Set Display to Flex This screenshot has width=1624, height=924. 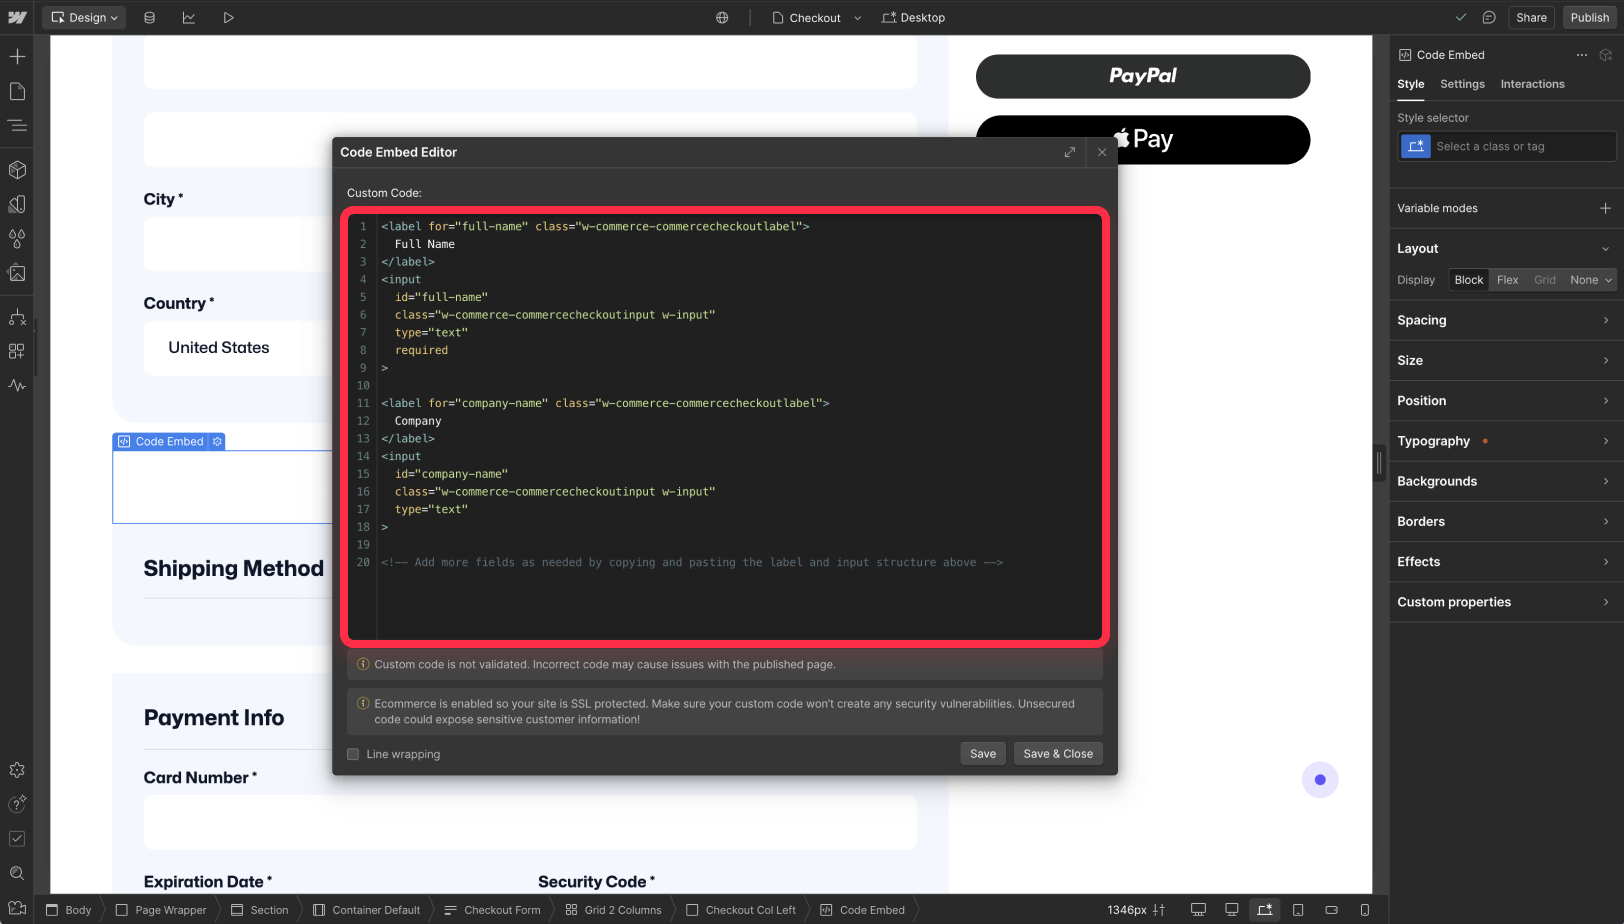pos(1507,280)
